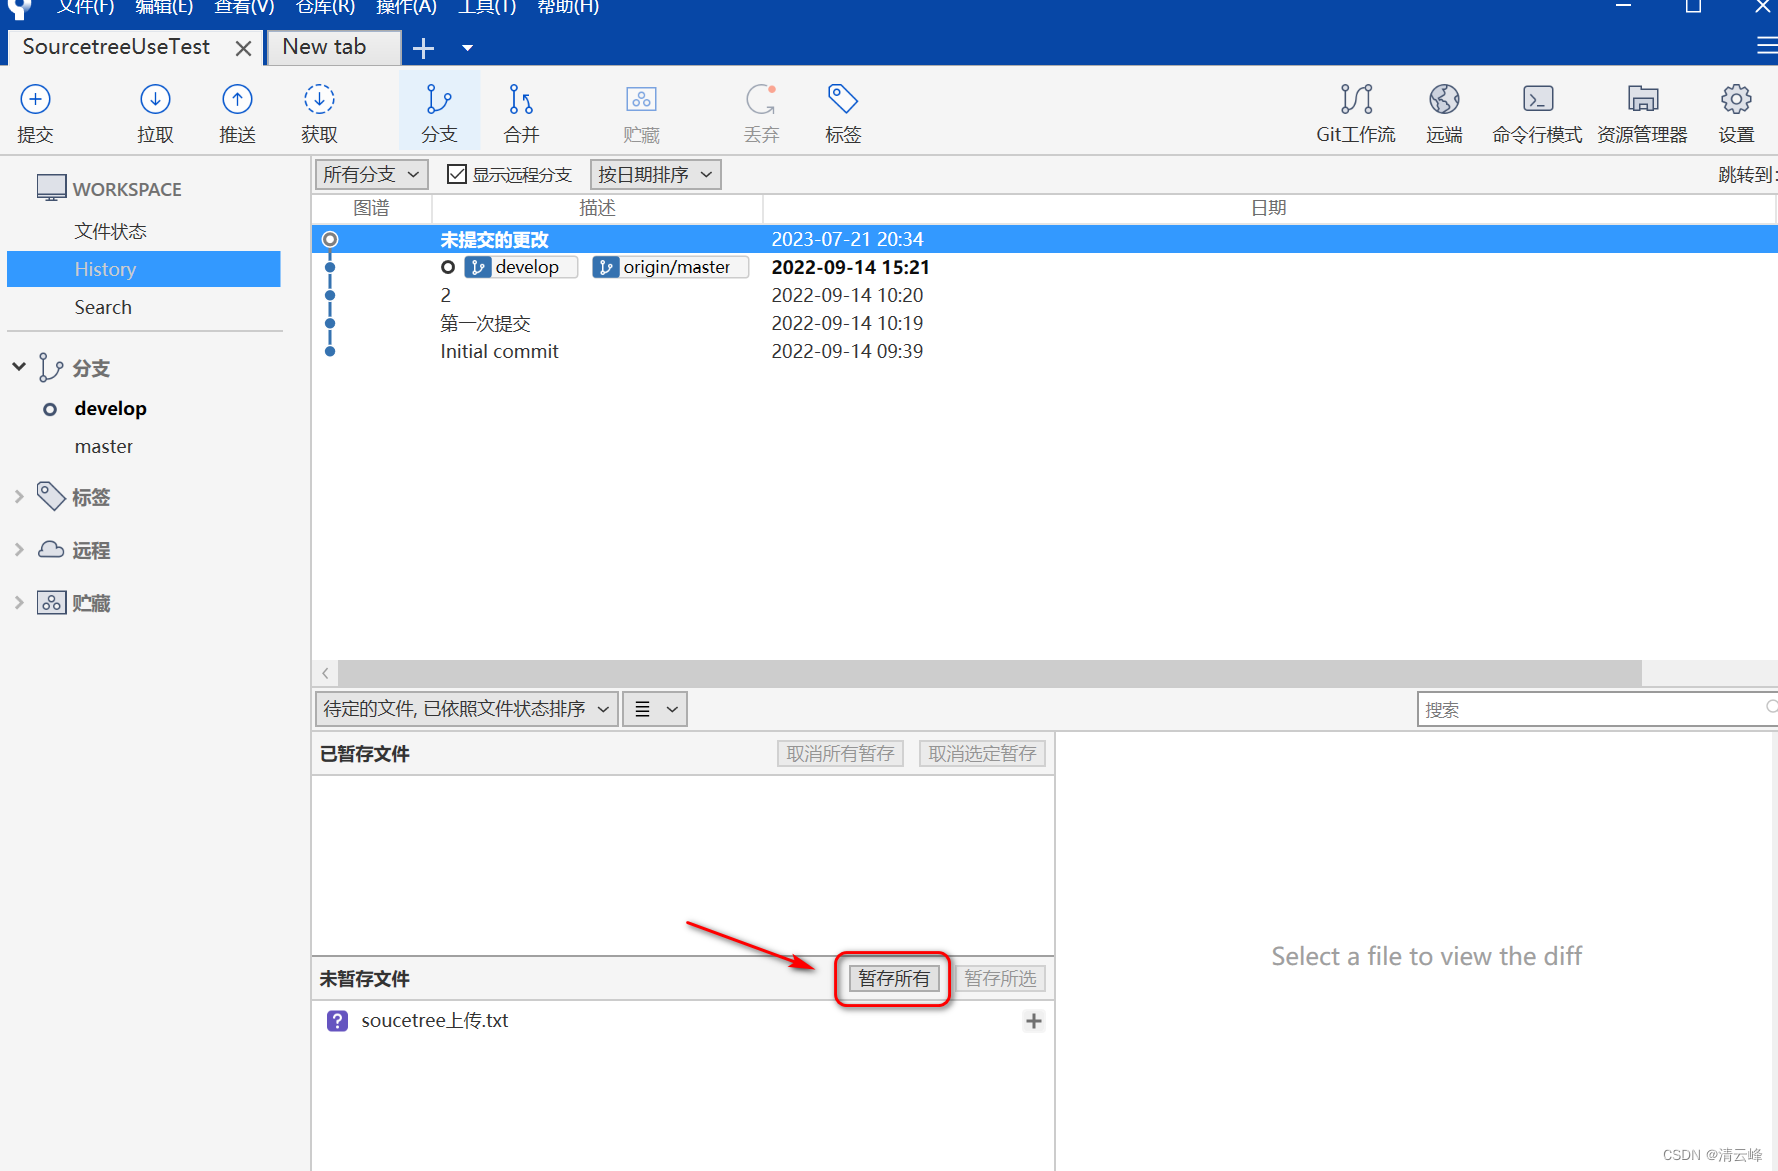This screenshot has height=1171, width=1778.
Task: Select the 第一次提交 commit row
Action: pos(1045,323)
